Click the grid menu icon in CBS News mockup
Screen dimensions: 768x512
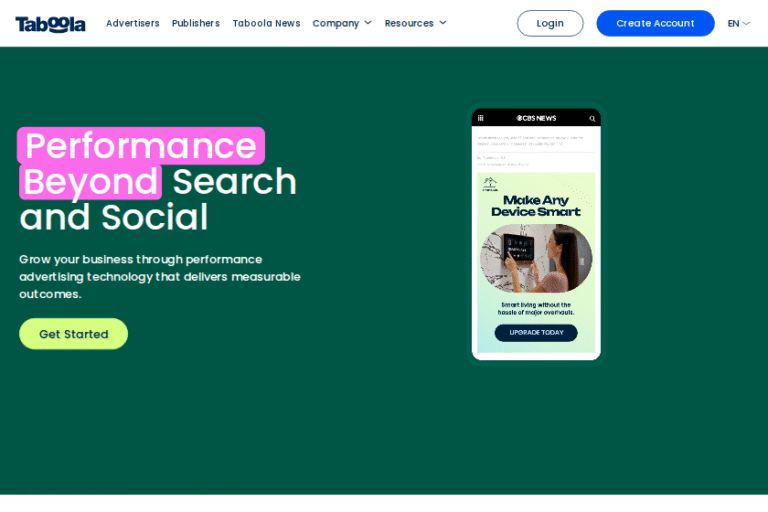(x=480, y=118)
